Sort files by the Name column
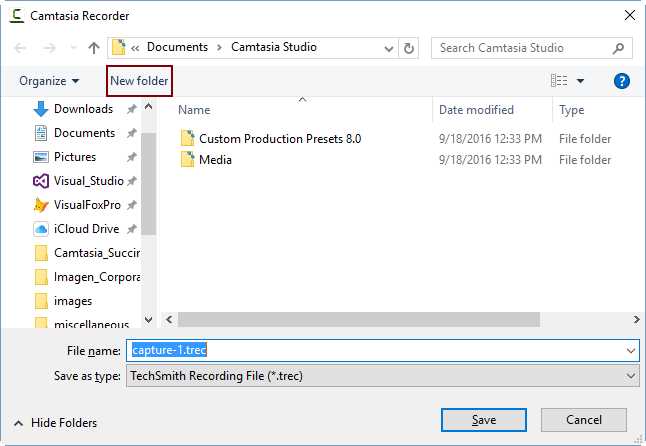The image size is (646, 446). tap(194, 110)
